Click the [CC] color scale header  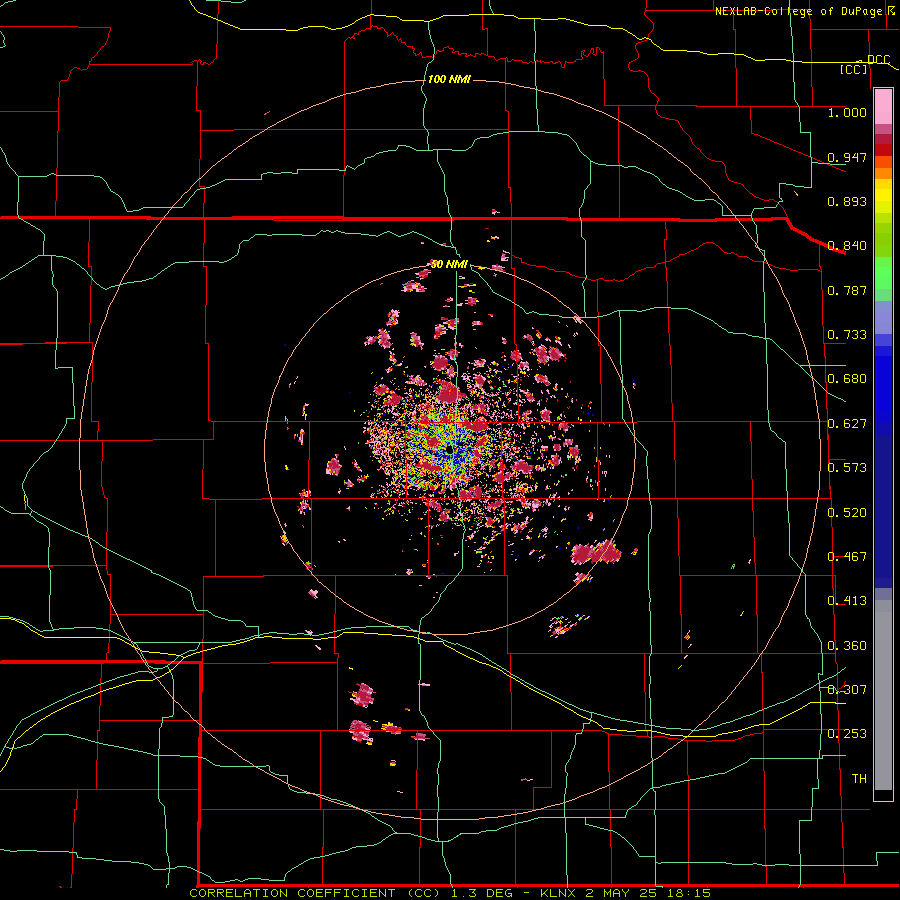pos(854,69)
